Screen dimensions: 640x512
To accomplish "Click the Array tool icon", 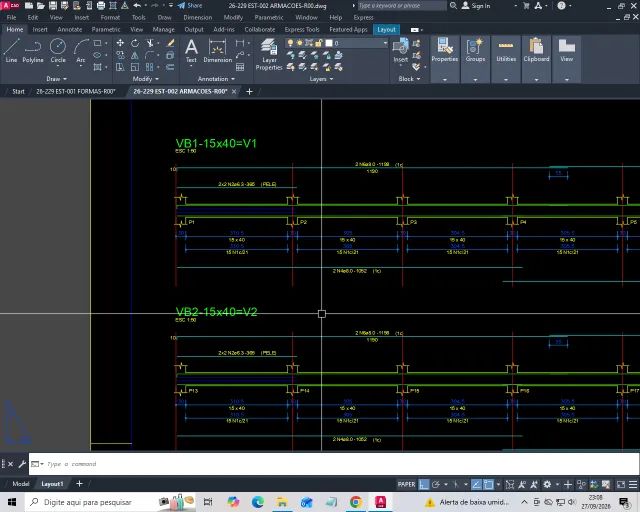I will 150,67.
